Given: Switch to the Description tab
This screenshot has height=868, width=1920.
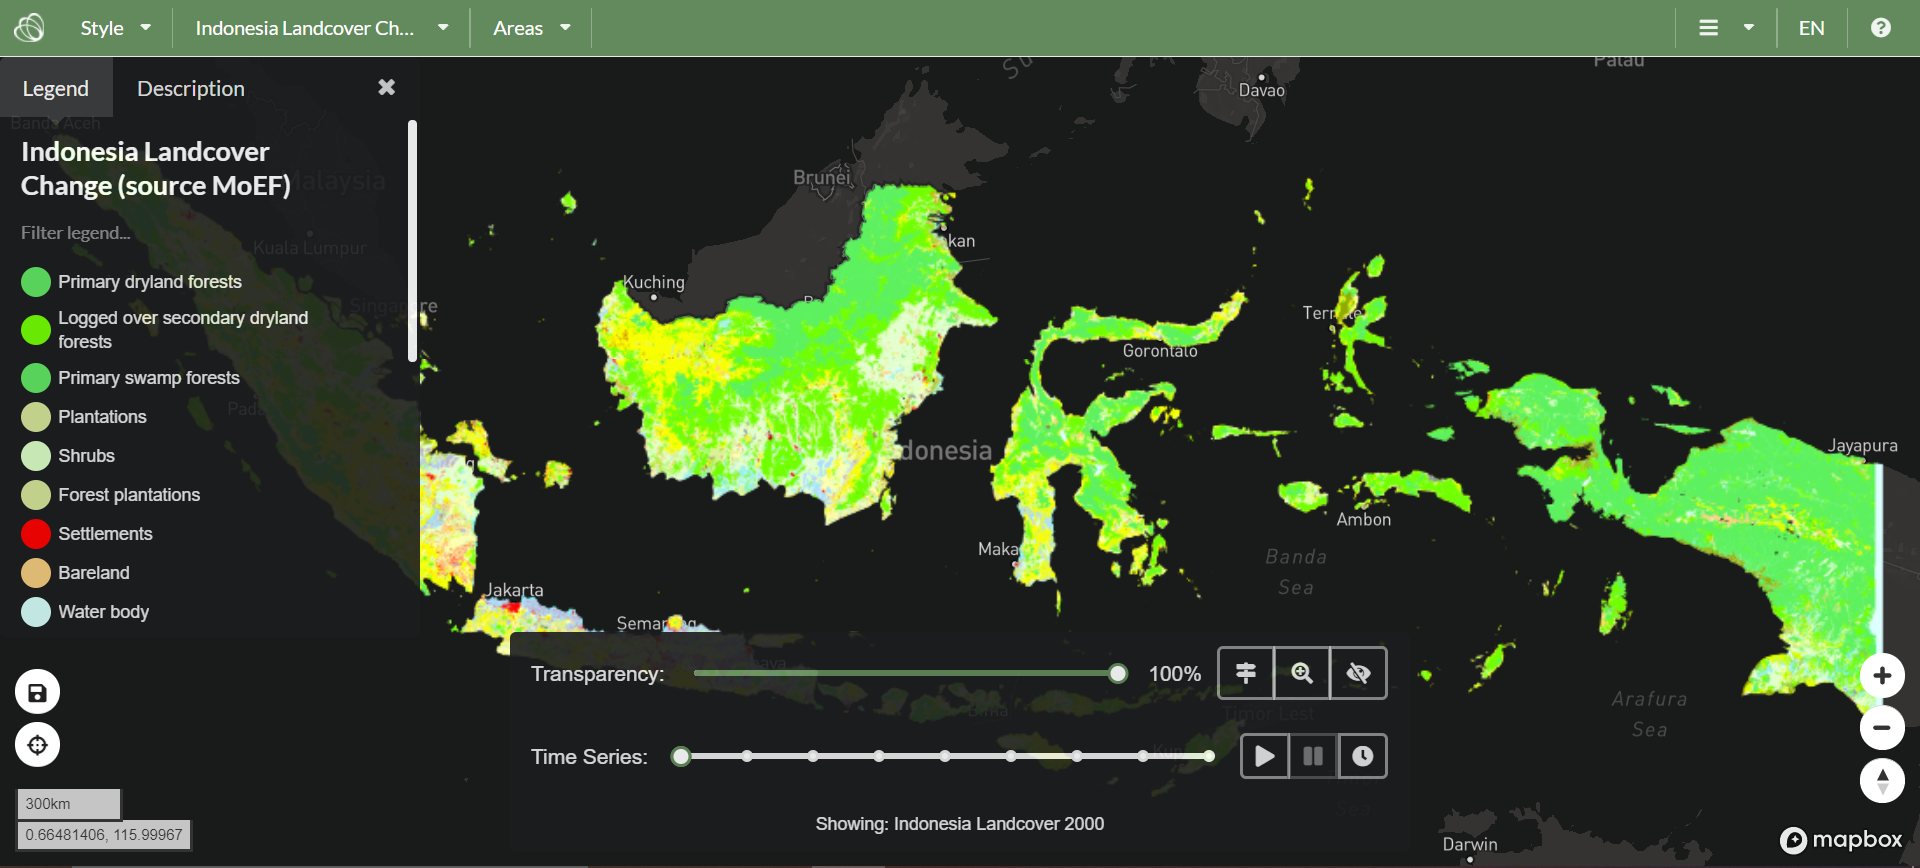Looking at the screenshot, I should (x=190, y=89).
